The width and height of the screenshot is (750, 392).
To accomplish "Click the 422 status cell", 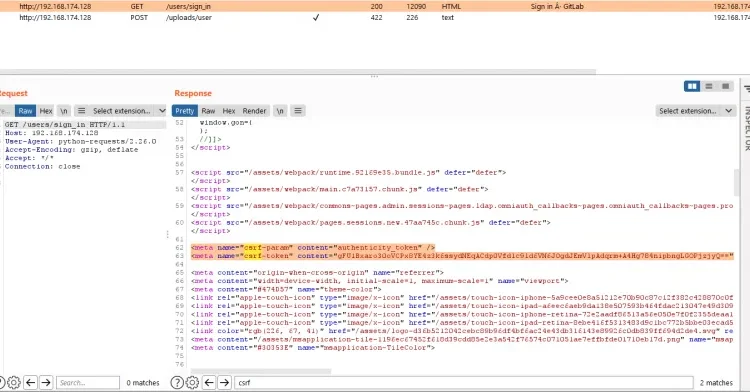I will click(376, 17).
